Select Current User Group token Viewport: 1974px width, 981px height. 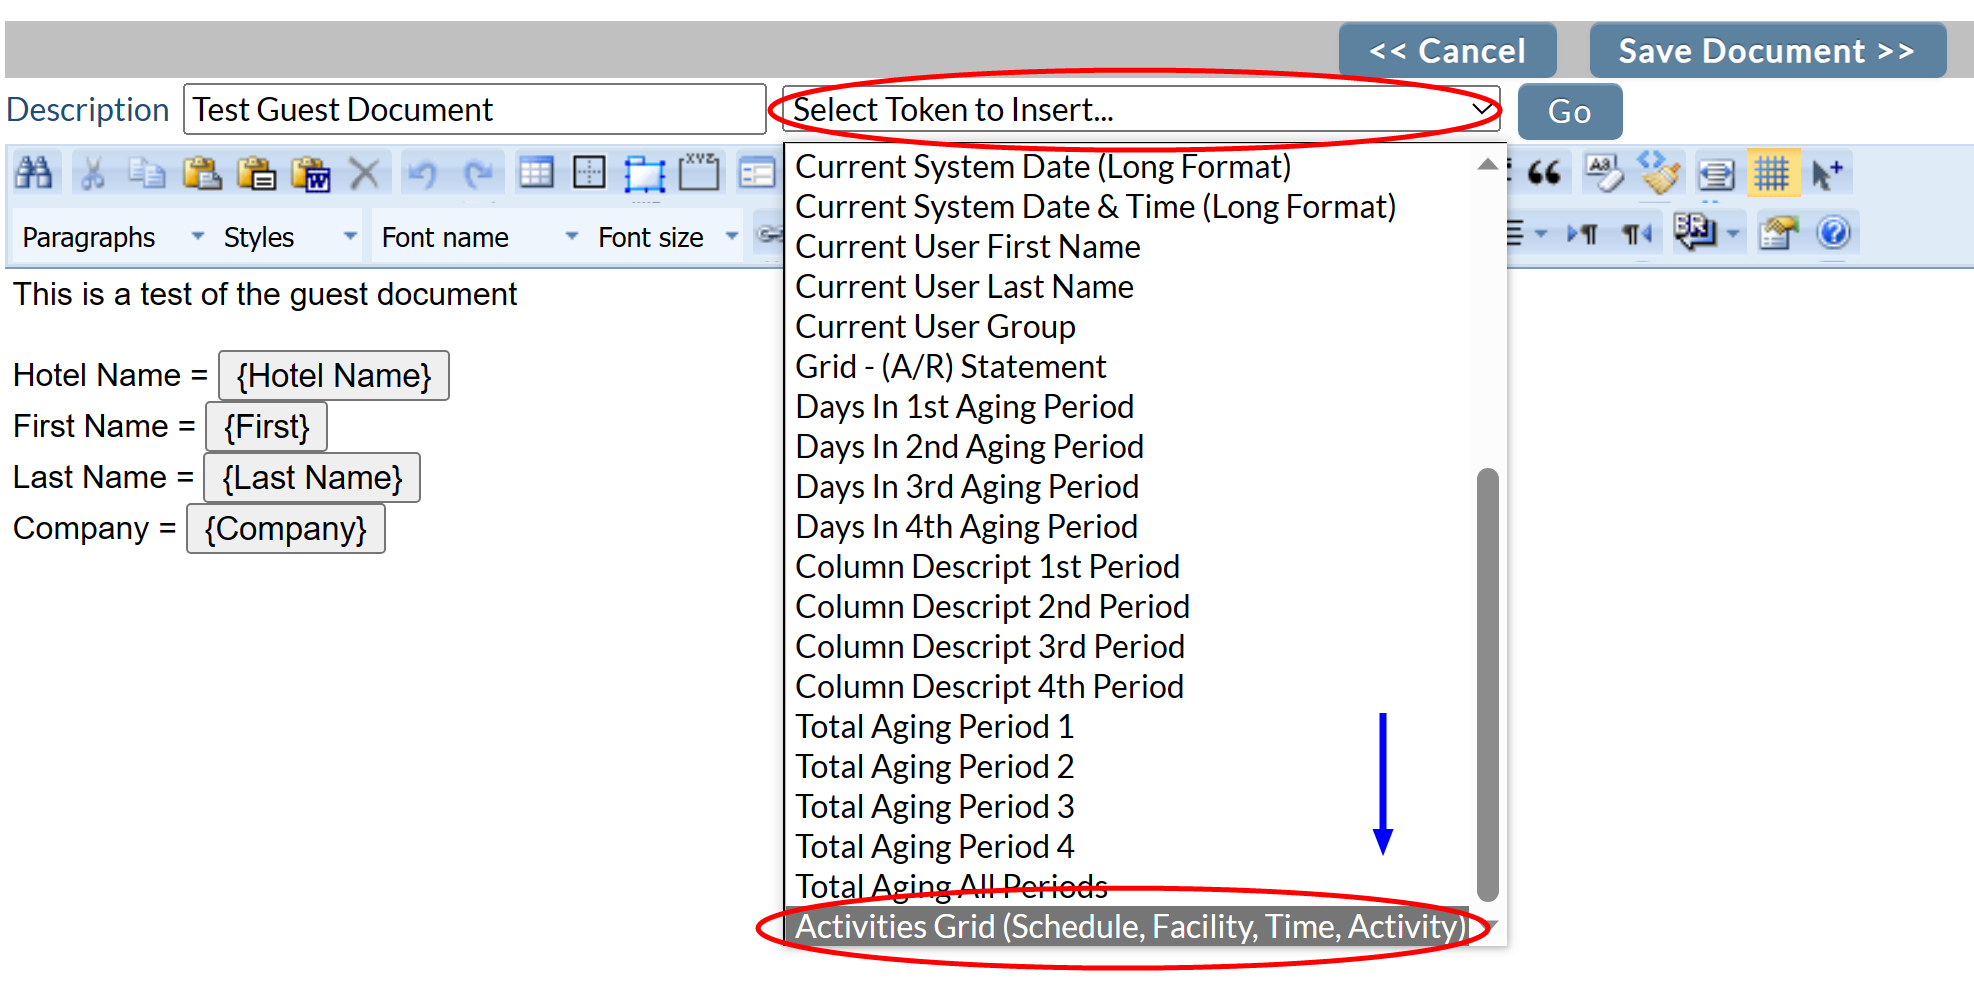click(x=1129, y=327)
